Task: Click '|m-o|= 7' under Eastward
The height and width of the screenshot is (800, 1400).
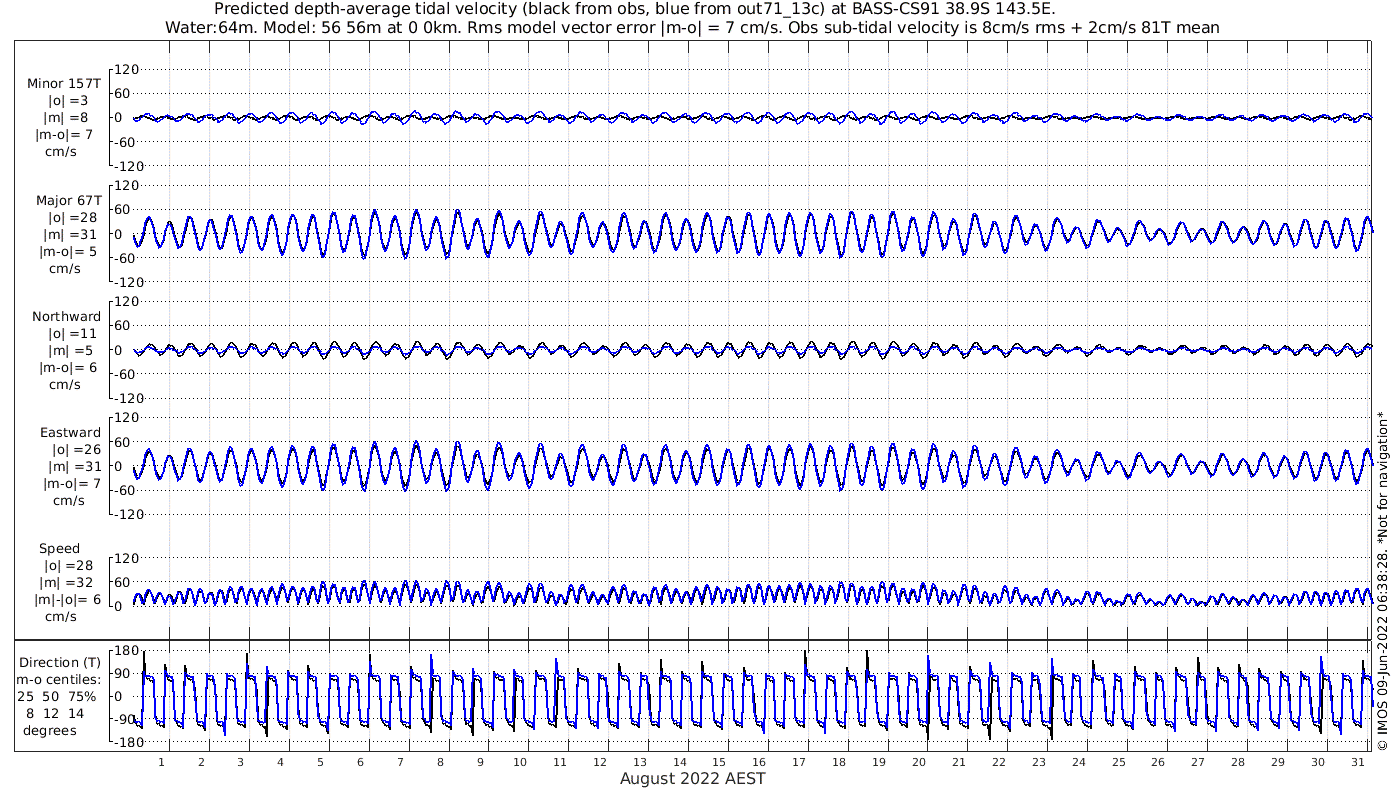Action: pyautogui.click(x=72, y=484)
